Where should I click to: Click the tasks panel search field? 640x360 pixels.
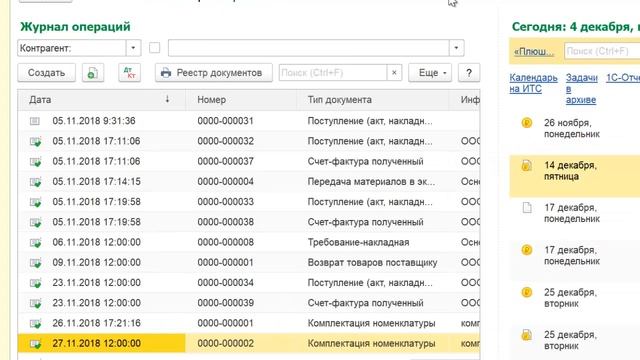pos(602,51)
